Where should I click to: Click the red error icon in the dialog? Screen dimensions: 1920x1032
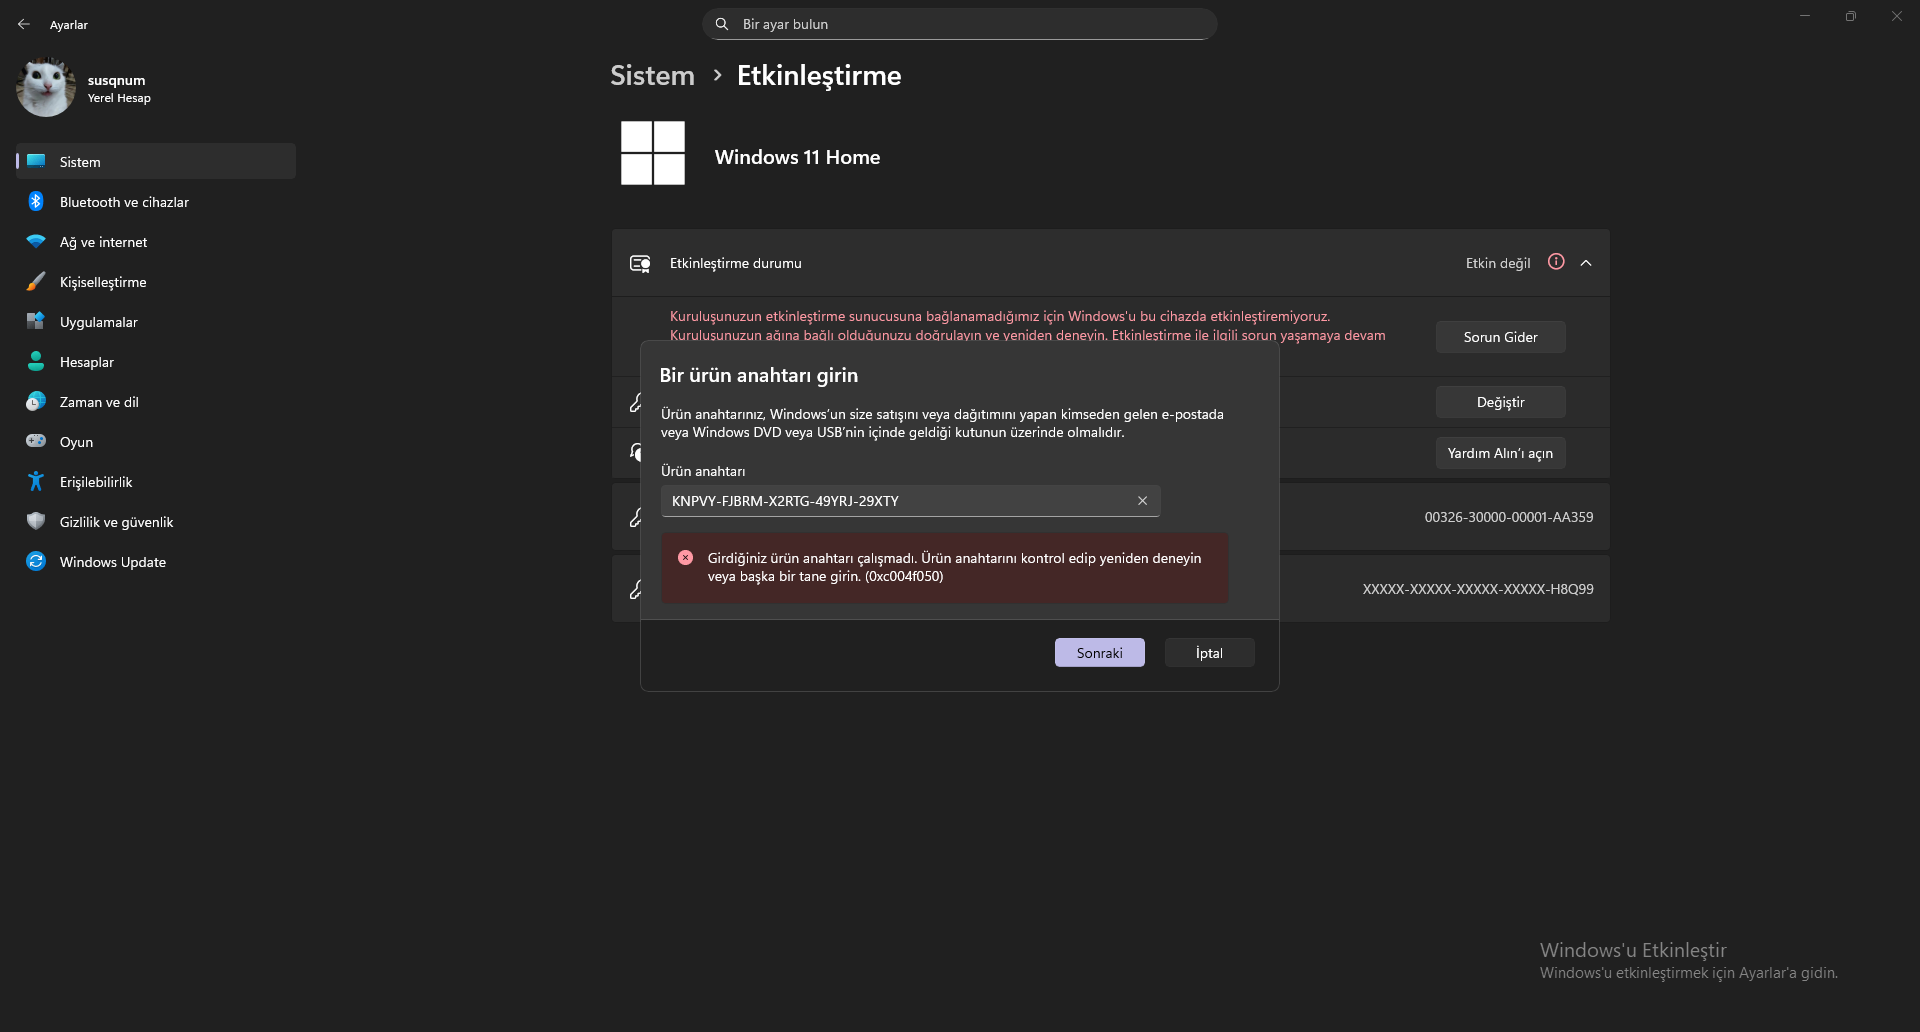685,558
